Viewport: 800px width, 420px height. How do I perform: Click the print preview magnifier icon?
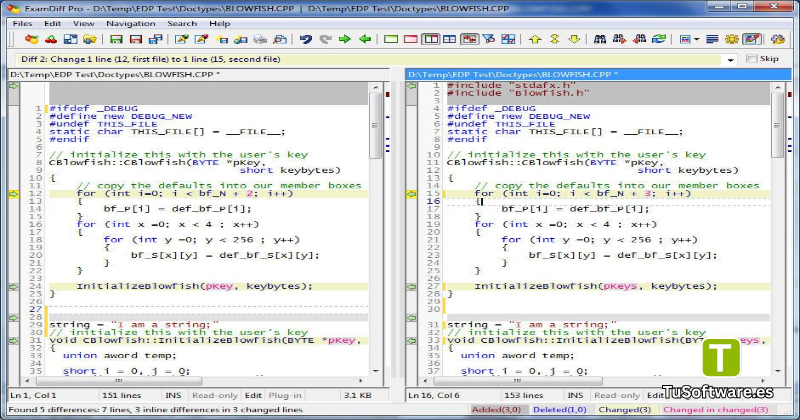click(280, 39)
